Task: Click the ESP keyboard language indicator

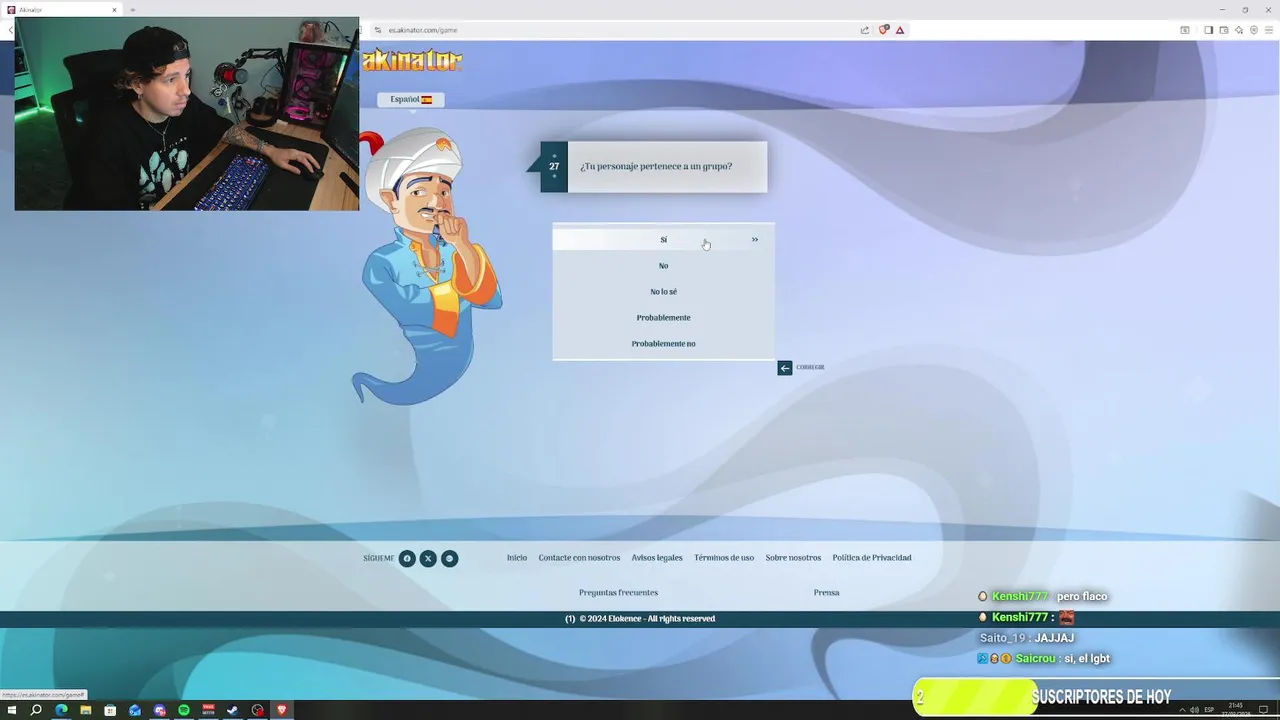Action: point(1209,710)
